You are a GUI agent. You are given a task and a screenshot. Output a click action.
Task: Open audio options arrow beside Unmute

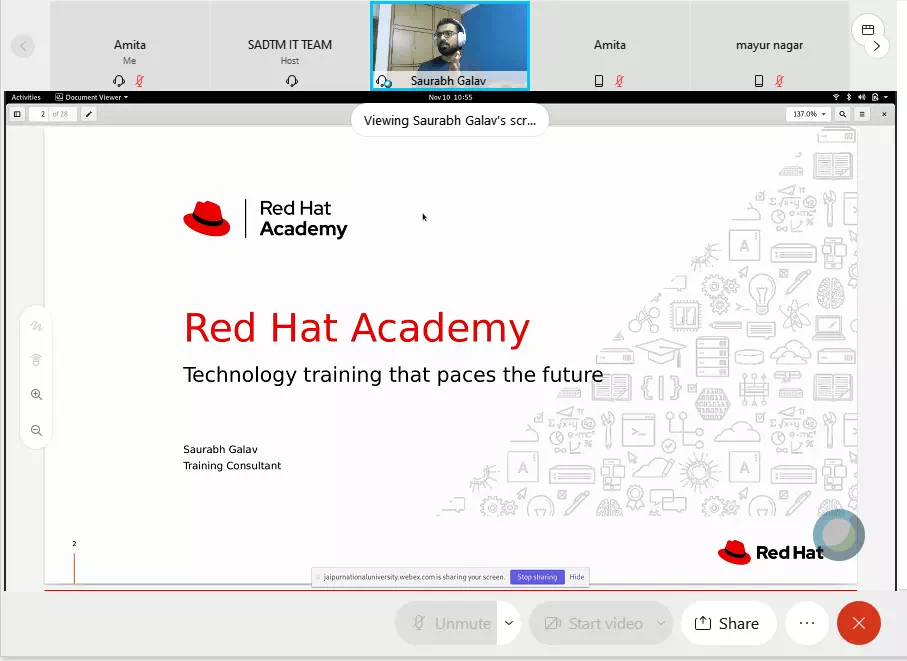509,623
